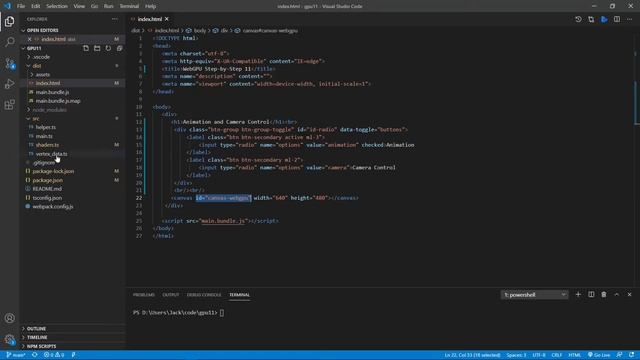
Task: Switch to the Output panel tab
Action: [171, 295]
